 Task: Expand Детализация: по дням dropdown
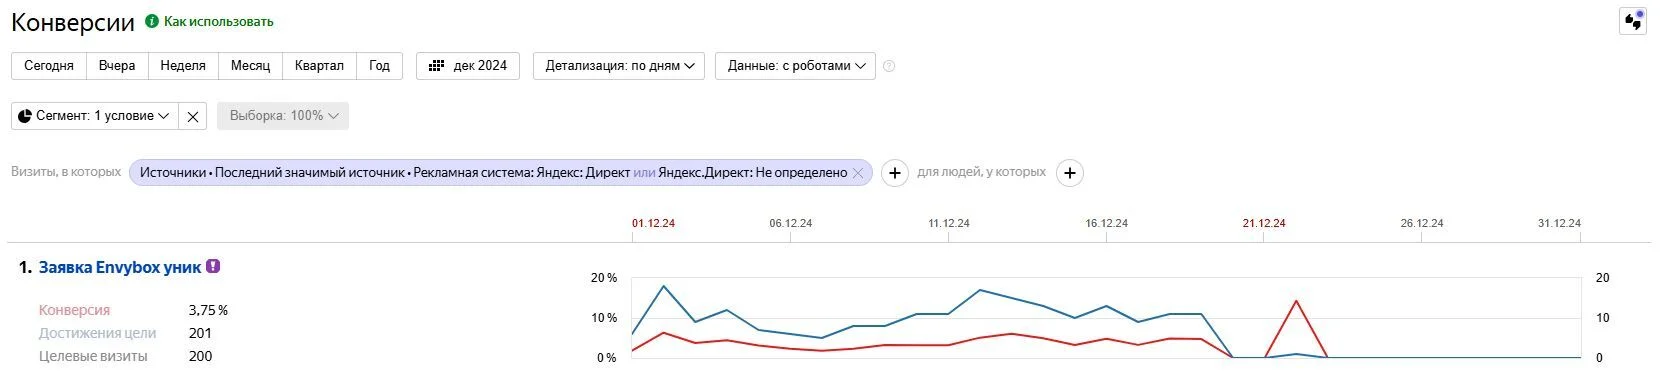619,66
